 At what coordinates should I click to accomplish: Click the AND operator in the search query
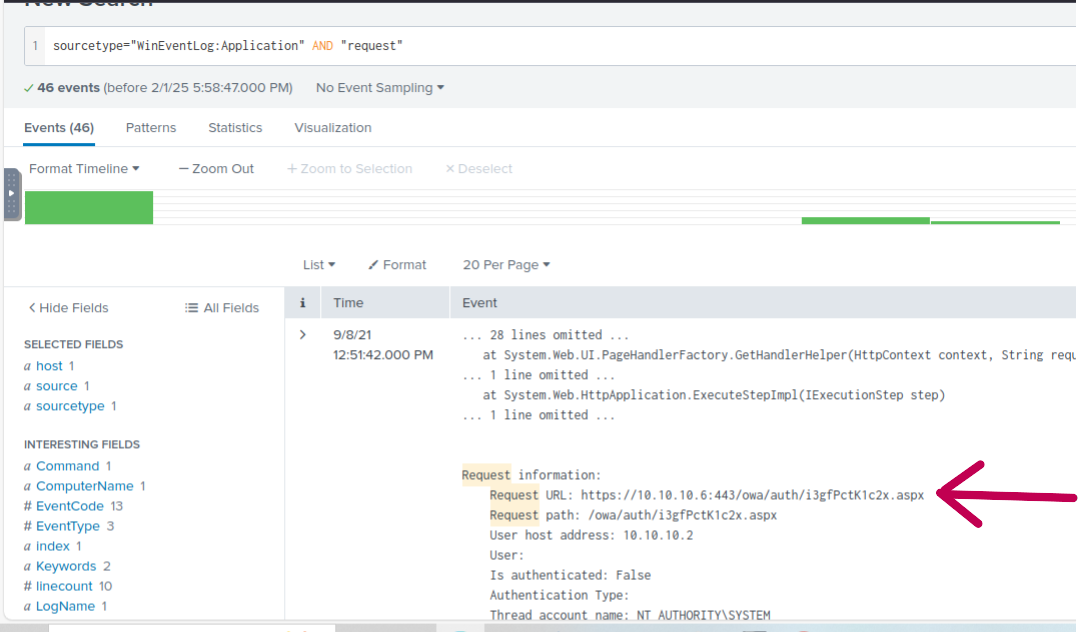(x=322, y=46)
